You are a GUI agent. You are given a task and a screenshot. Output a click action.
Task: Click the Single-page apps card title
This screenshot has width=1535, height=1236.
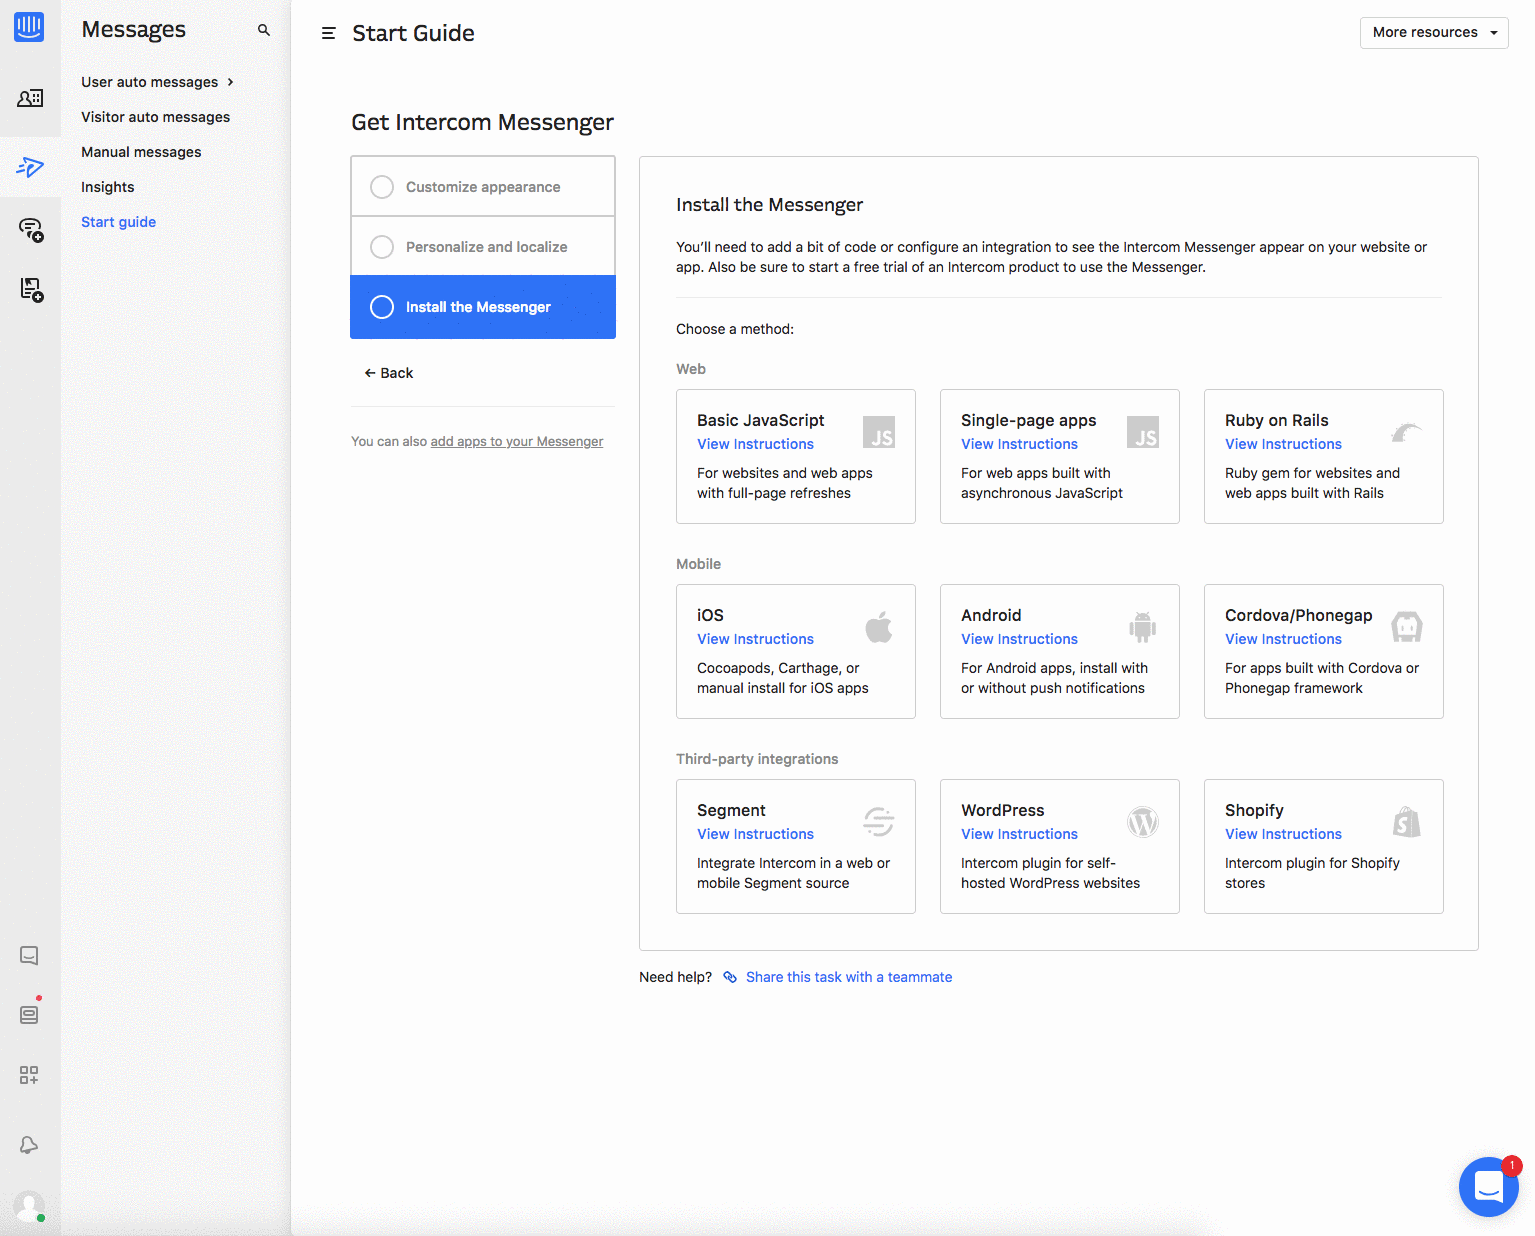point(1029,420)
